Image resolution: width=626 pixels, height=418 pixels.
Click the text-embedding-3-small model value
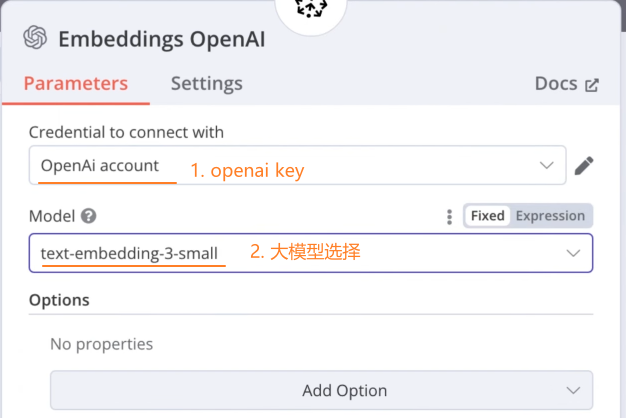click(129, 253)
